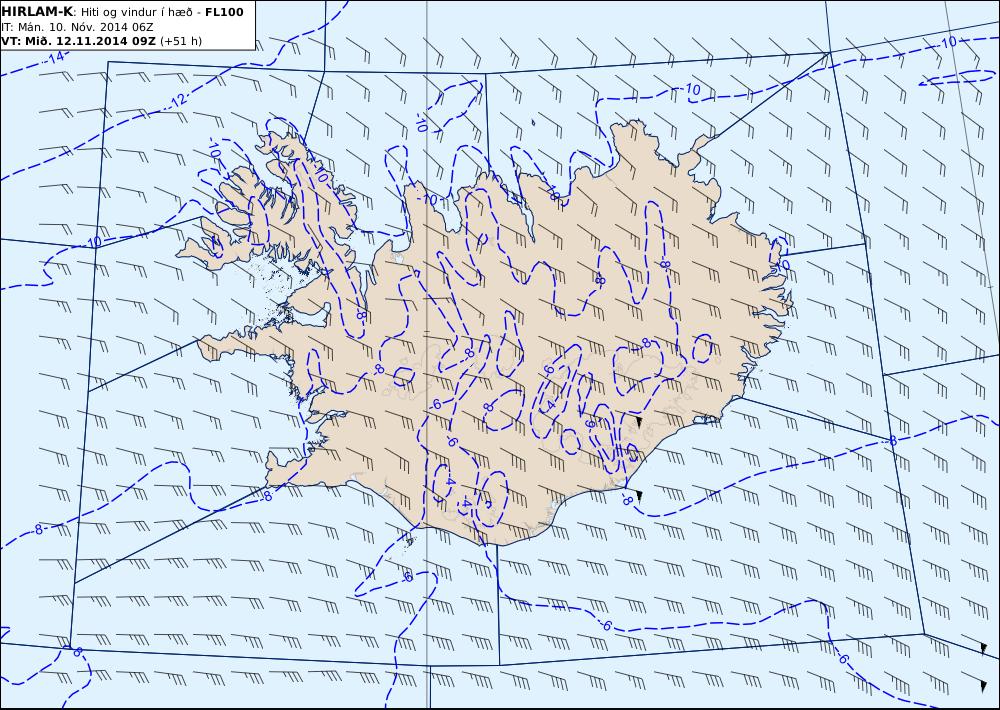Viewport: 1000px width, 710px height.
Task: Click the HIRLAM-K model name in title box
Action: point(37,12)
